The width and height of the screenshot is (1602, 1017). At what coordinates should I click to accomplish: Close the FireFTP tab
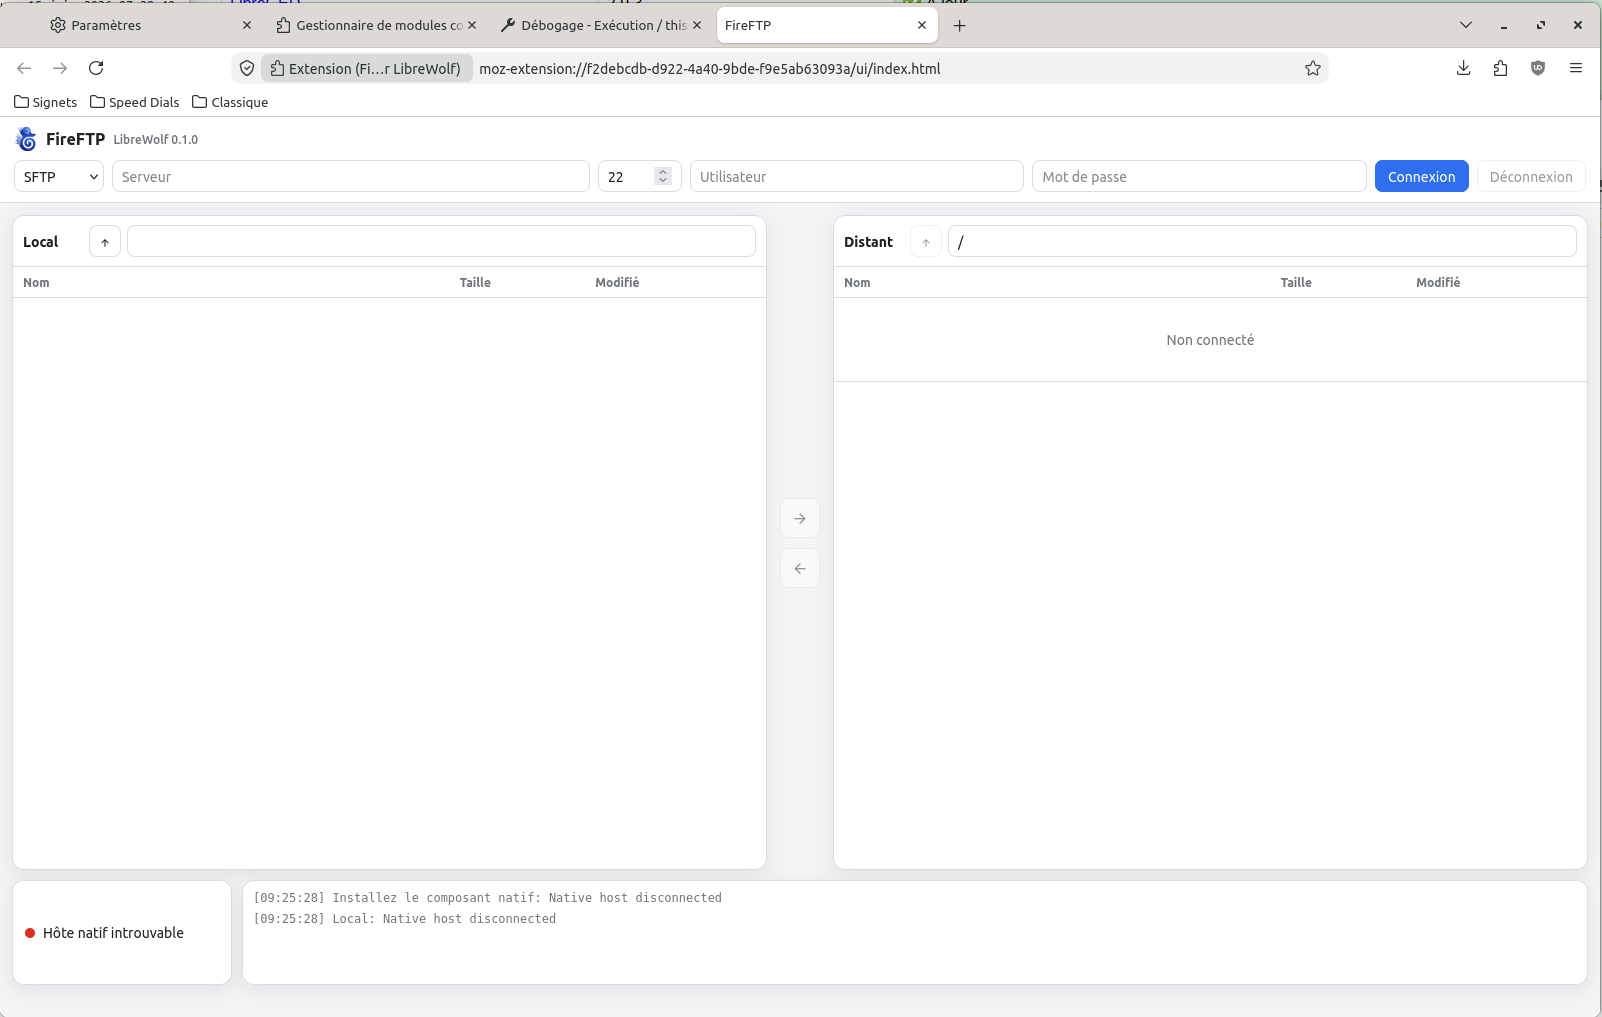click(922, 25)
